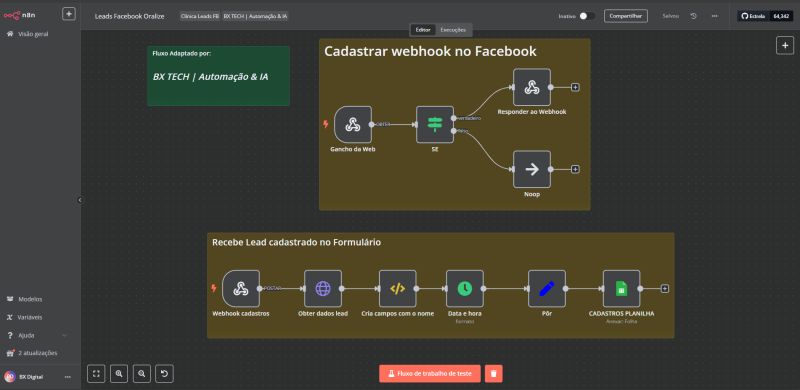The image size is (800, 390).
Task: Select Recebe Lead cadastrado no Formulário title
Action: [296, 242]
